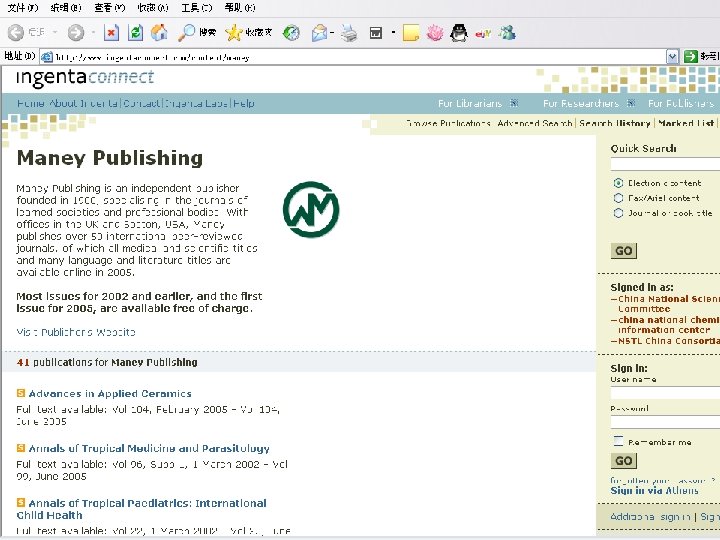Open Advances in Applied Ceramics journal
The width and height of the screenshot is (720, 540).
pos(110,394)
